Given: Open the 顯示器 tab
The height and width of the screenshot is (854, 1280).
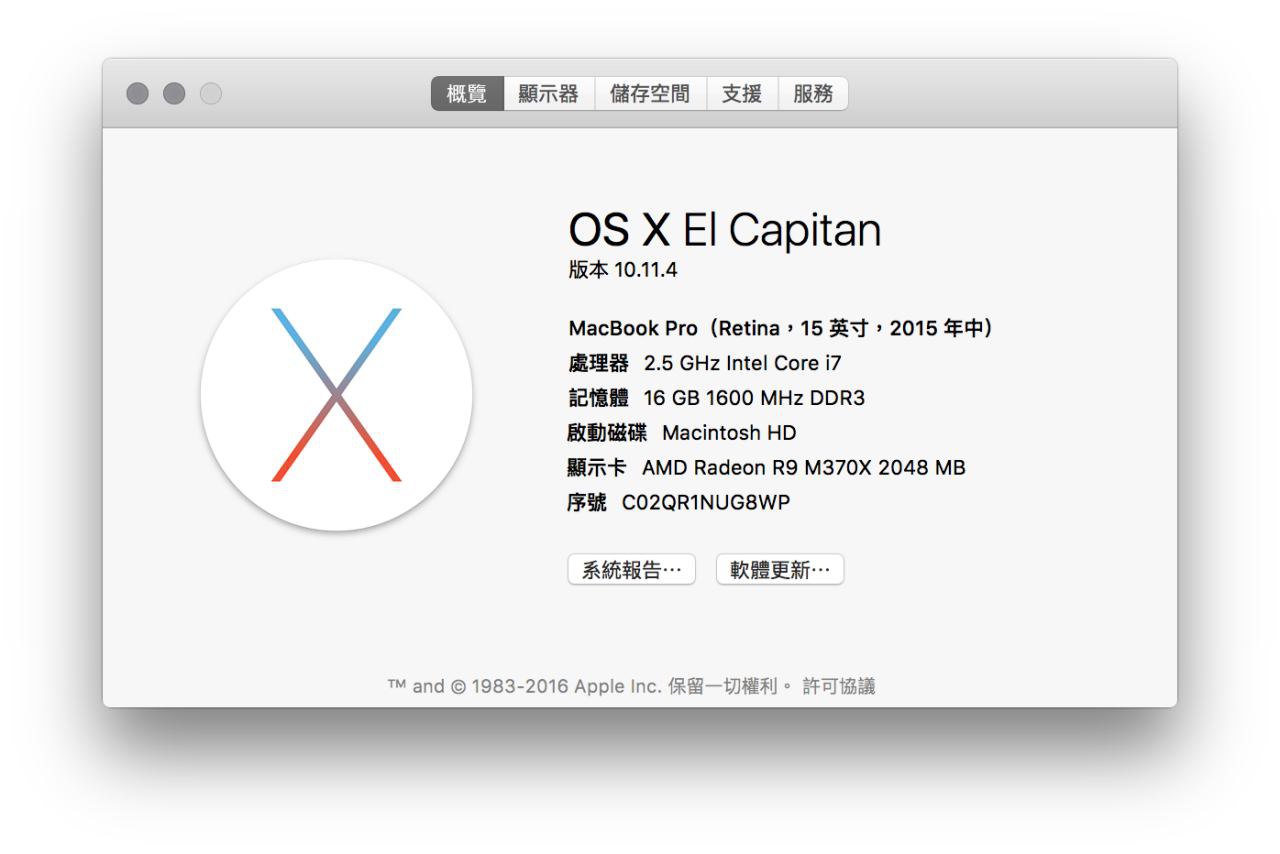Looking at the screenshot, I should (549, 94).
